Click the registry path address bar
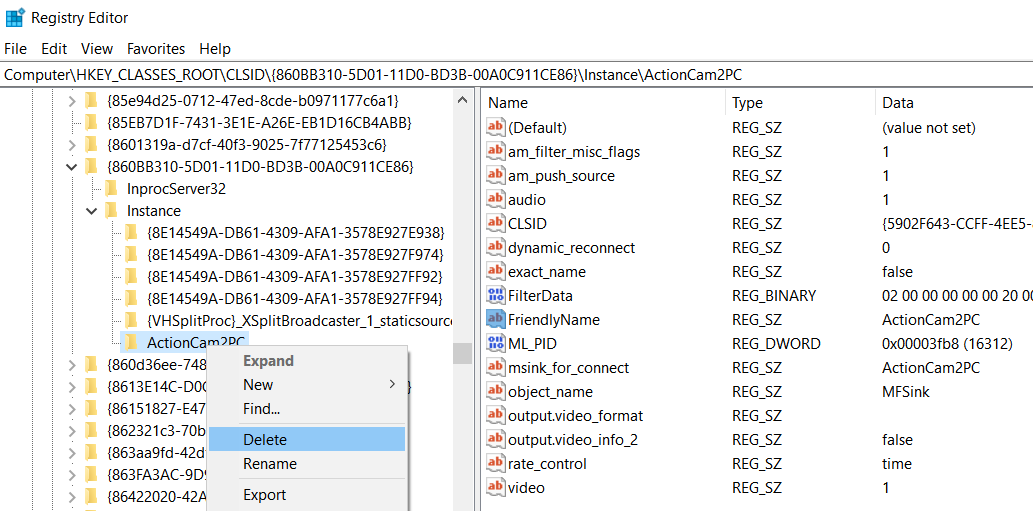The height and width of the screenshot is (511, 1033). click(516, 74)
